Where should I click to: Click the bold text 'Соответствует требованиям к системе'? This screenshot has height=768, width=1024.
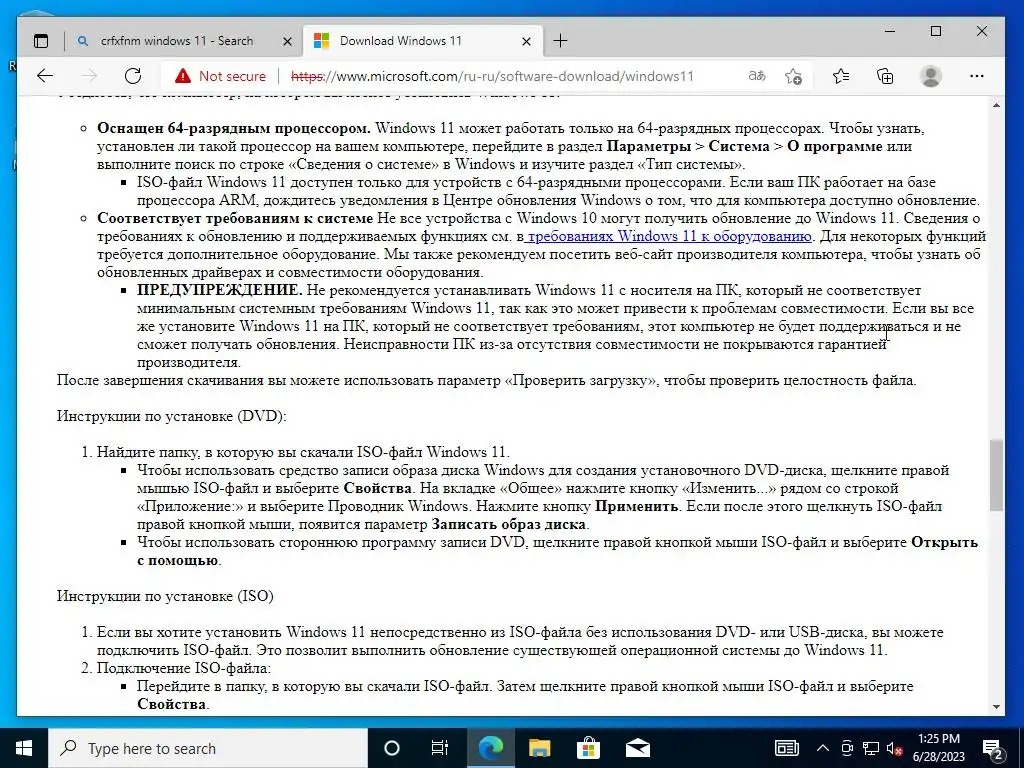pyautogui.click(x=235, y=218)
